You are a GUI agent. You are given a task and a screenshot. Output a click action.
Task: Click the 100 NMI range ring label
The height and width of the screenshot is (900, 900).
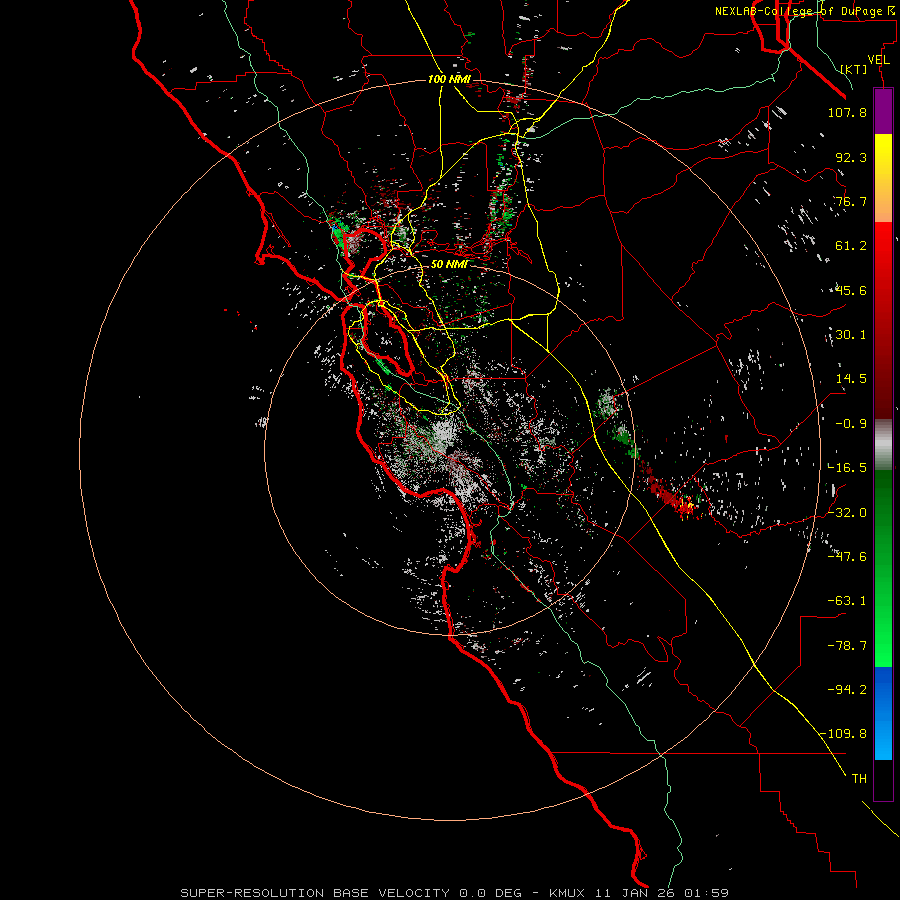tap(449, 79)
